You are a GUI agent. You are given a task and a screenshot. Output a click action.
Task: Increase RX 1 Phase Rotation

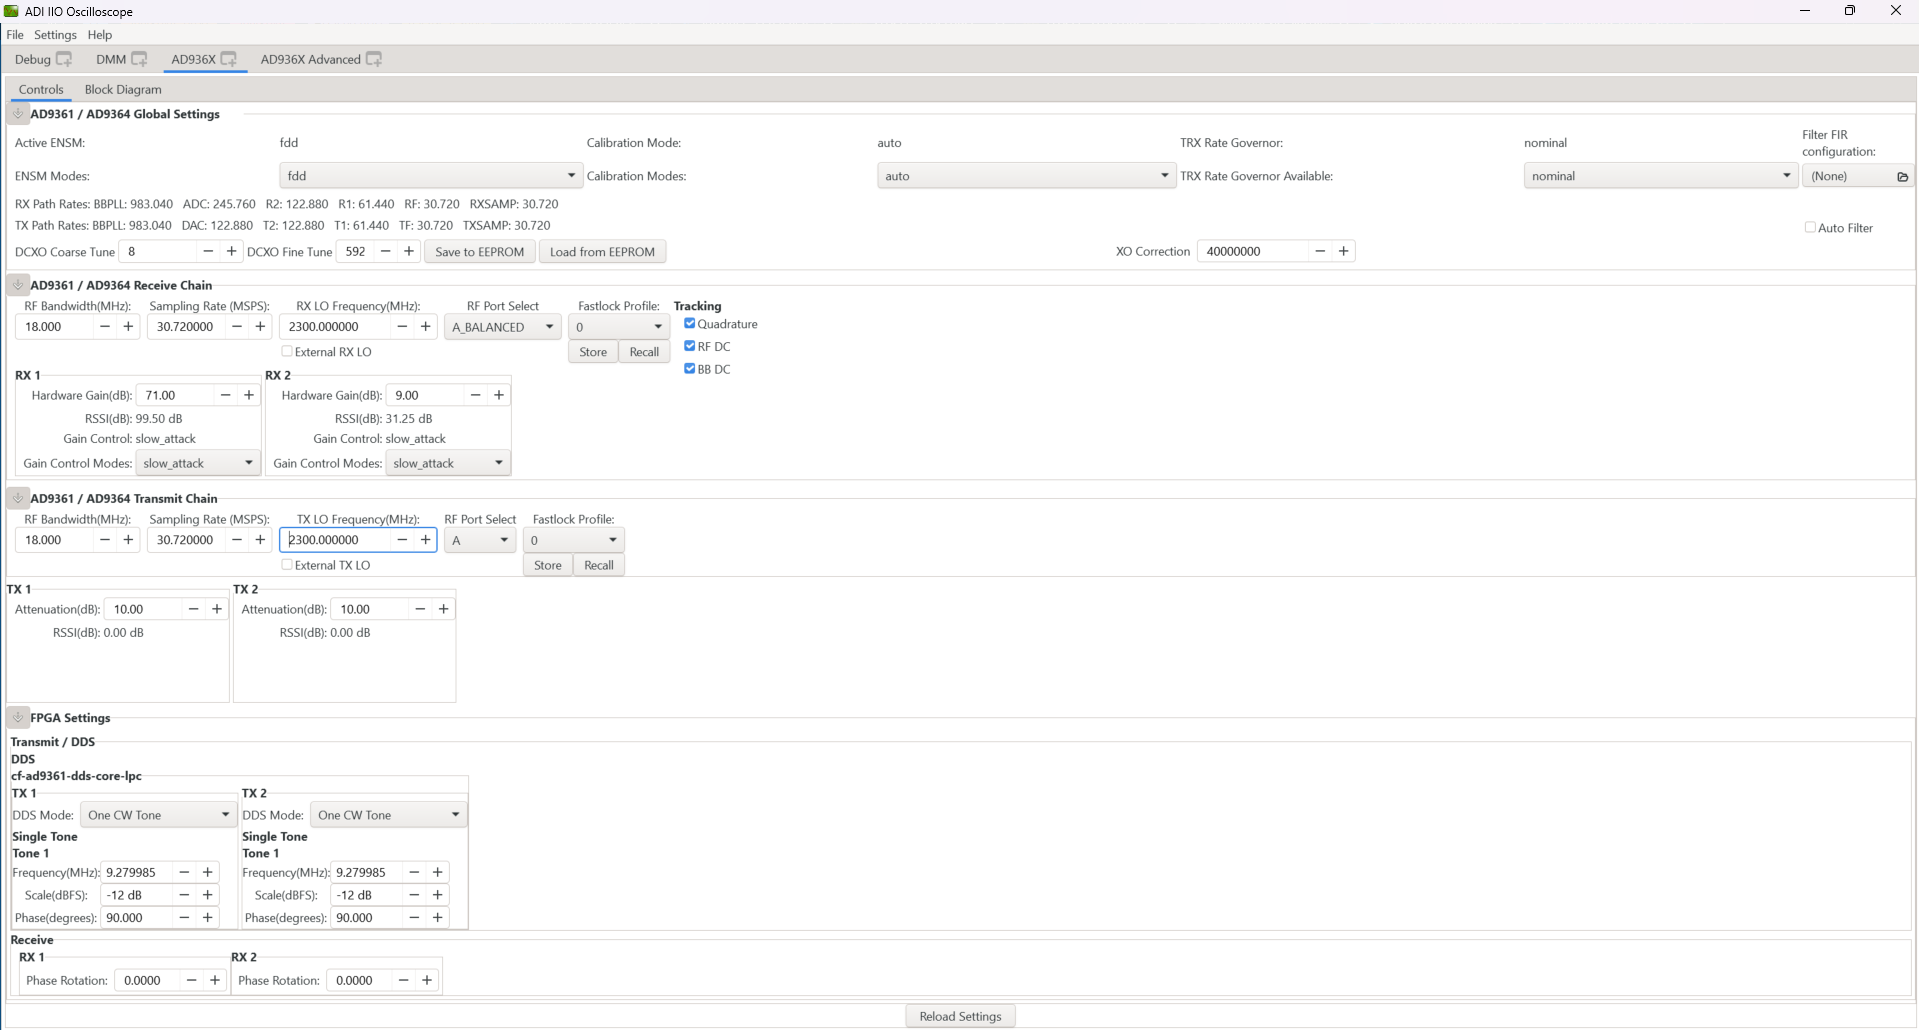click(x=215, y=980)
